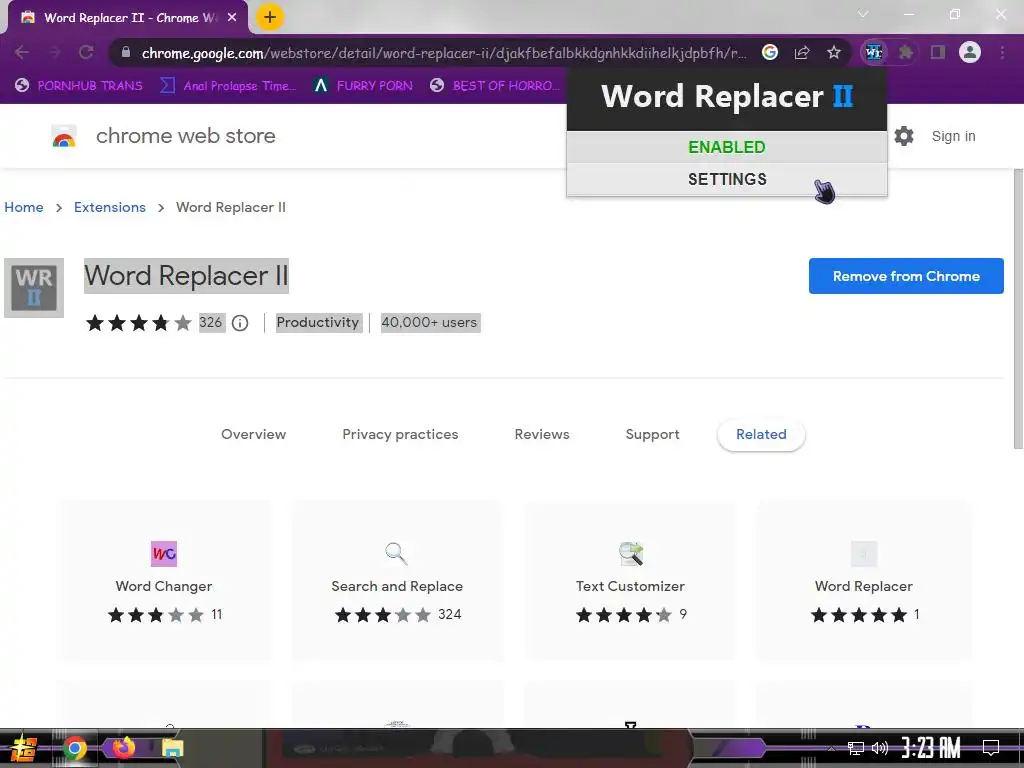Open the first bookmark in the bookmarks bar
The height and width of the screenshot is (768, 1024).
(x=78, y=86)
